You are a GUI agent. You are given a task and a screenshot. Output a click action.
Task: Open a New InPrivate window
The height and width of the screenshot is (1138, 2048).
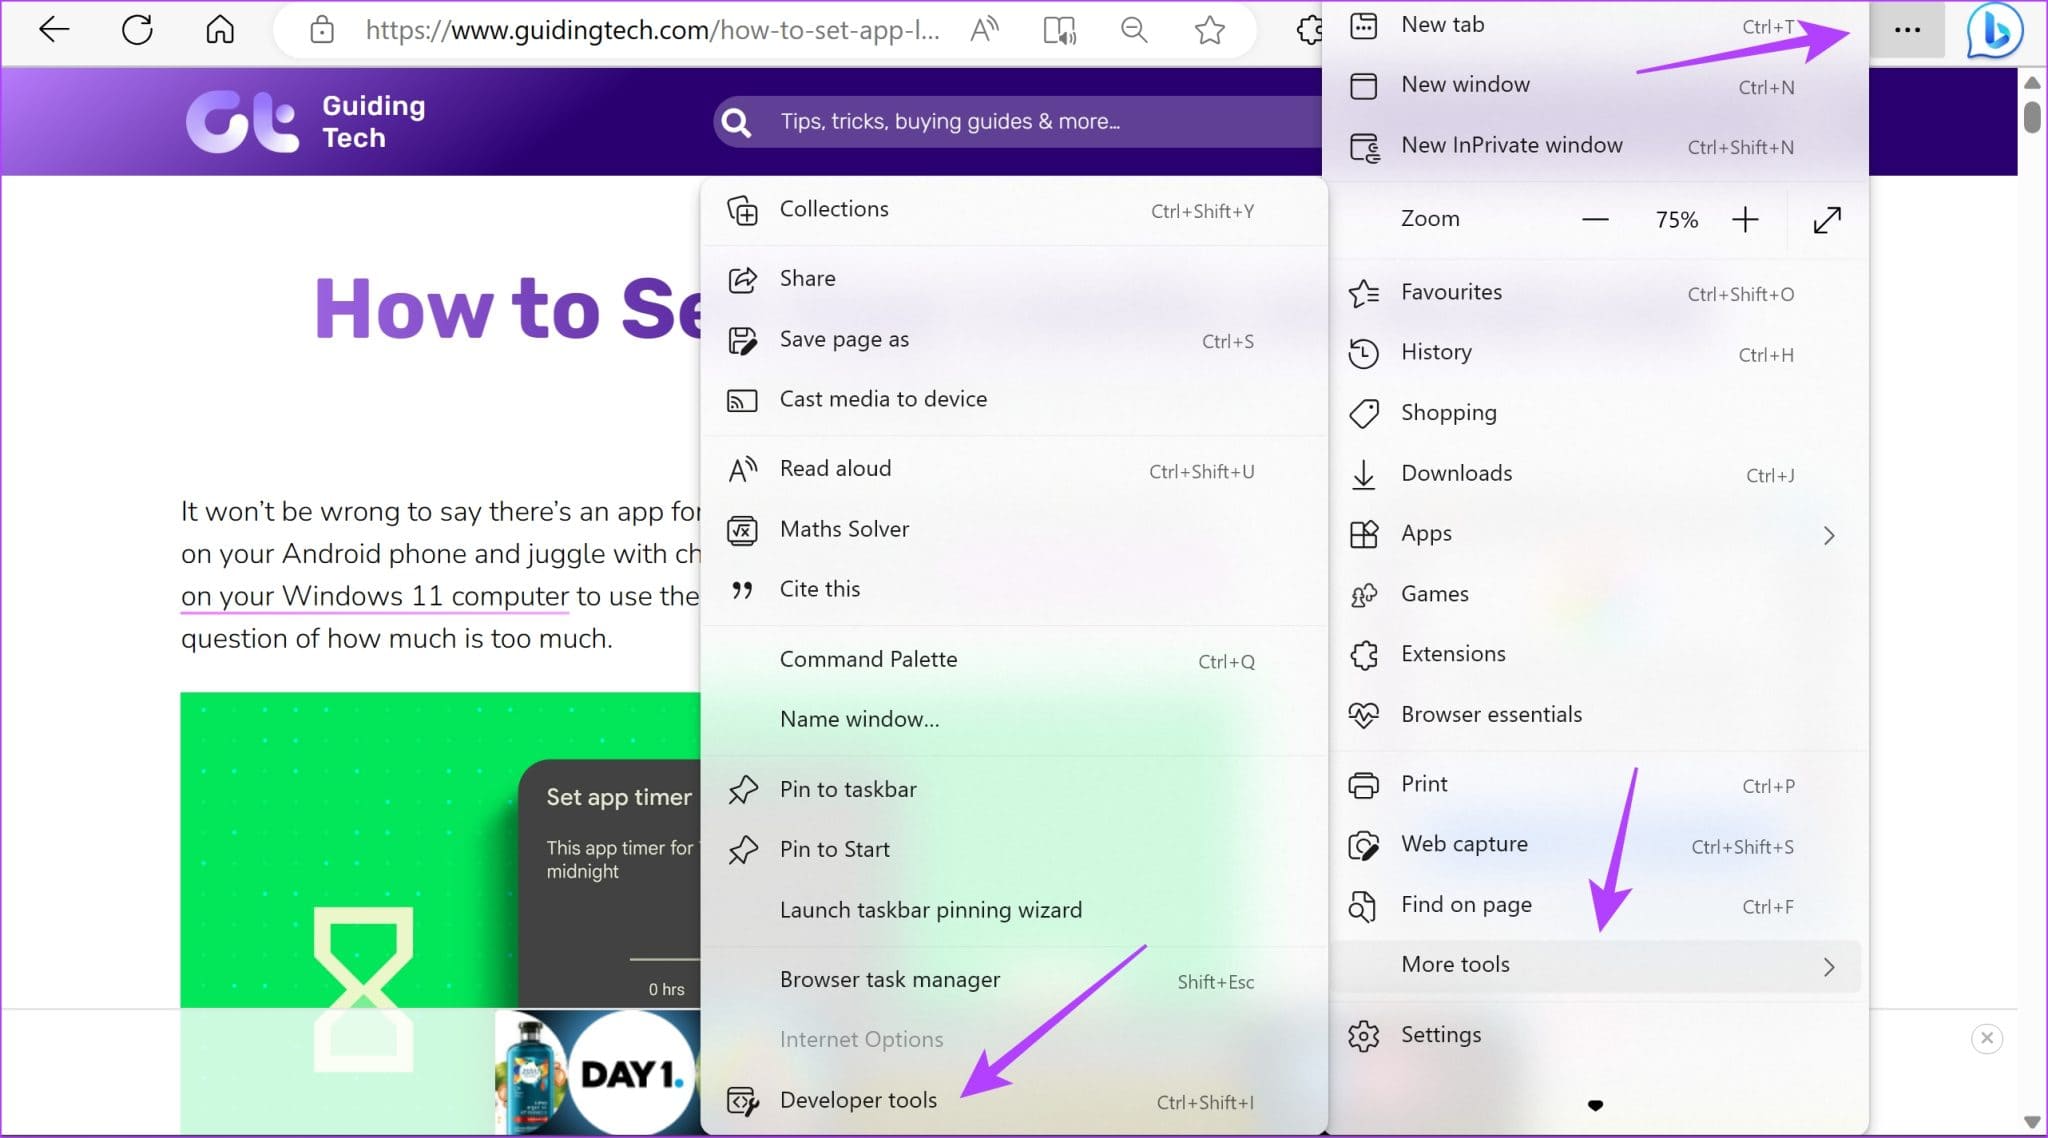tap(1511, 145)
